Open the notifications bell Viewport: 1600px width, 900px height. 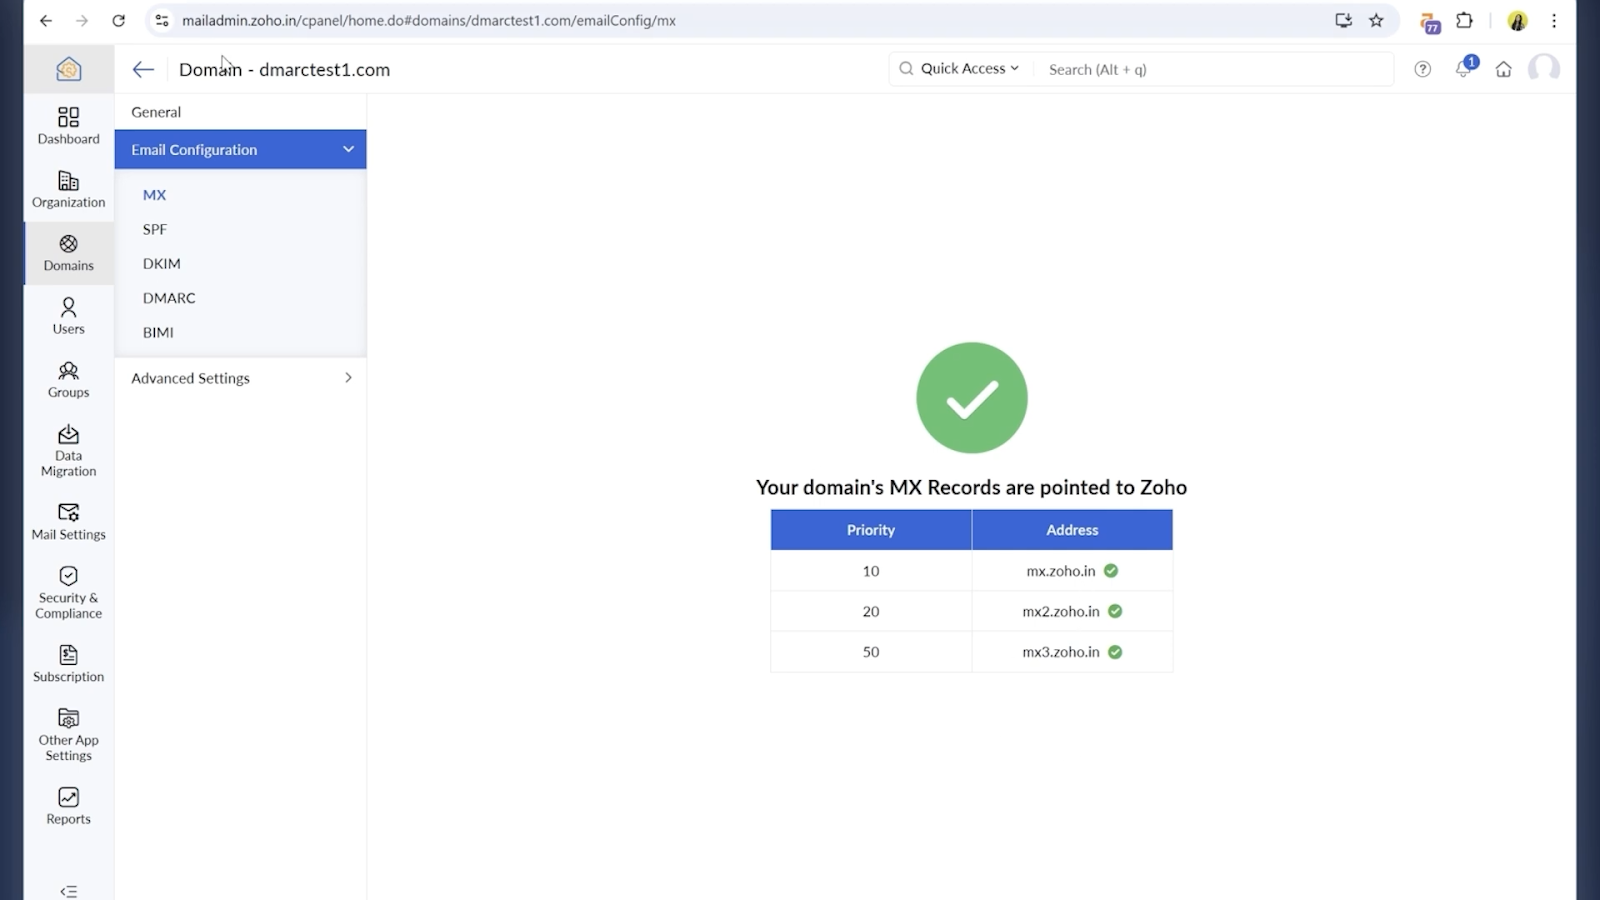pos(1463,69)
